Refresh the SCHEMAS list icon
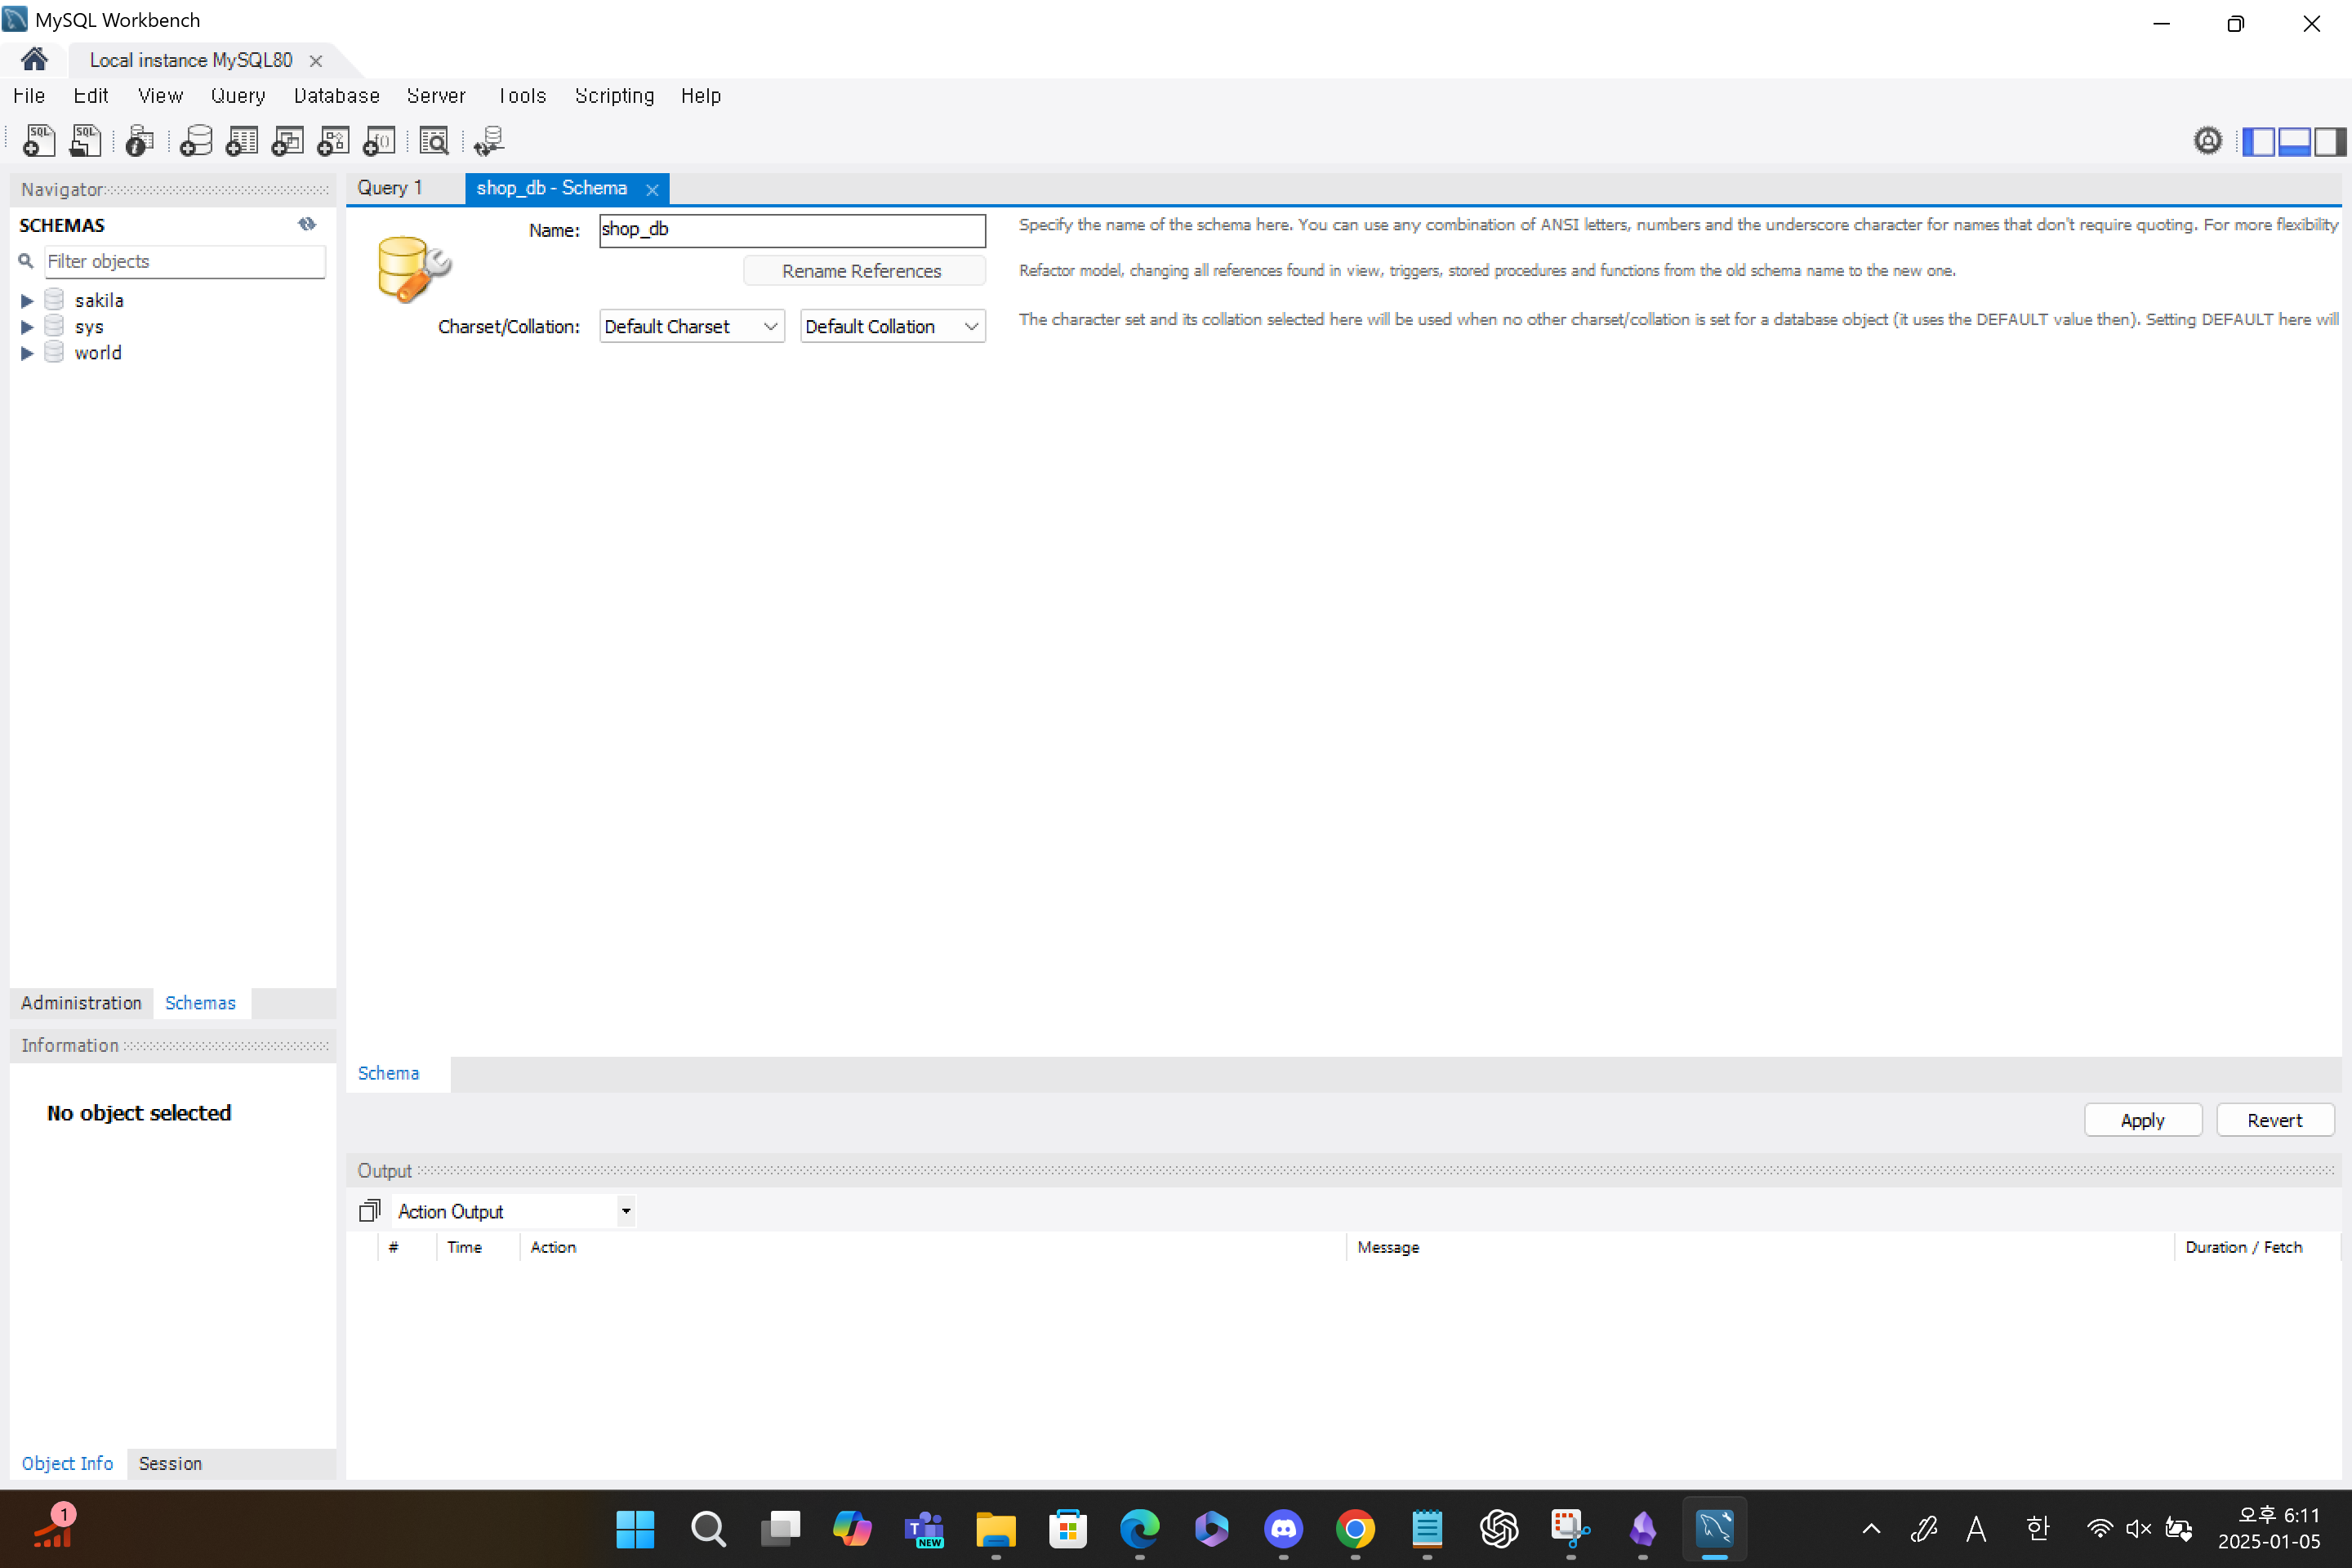The image size is (2352, 1568). point(307,224)
